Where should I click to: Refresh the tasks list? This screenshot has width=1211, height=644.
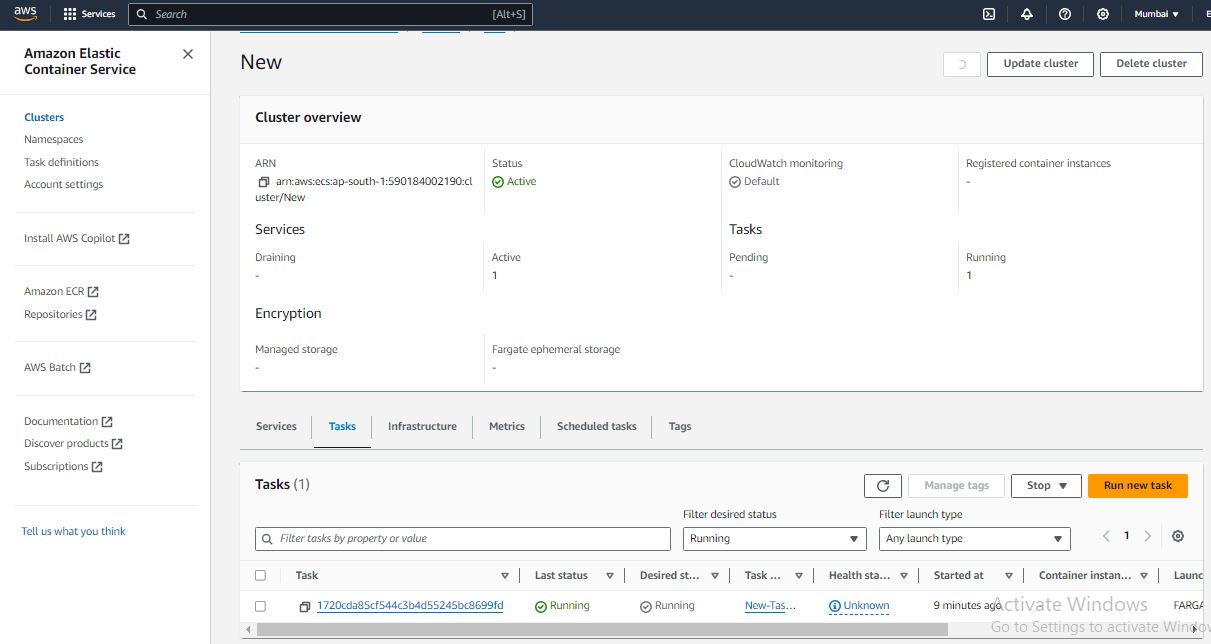(x=882, y=486)
